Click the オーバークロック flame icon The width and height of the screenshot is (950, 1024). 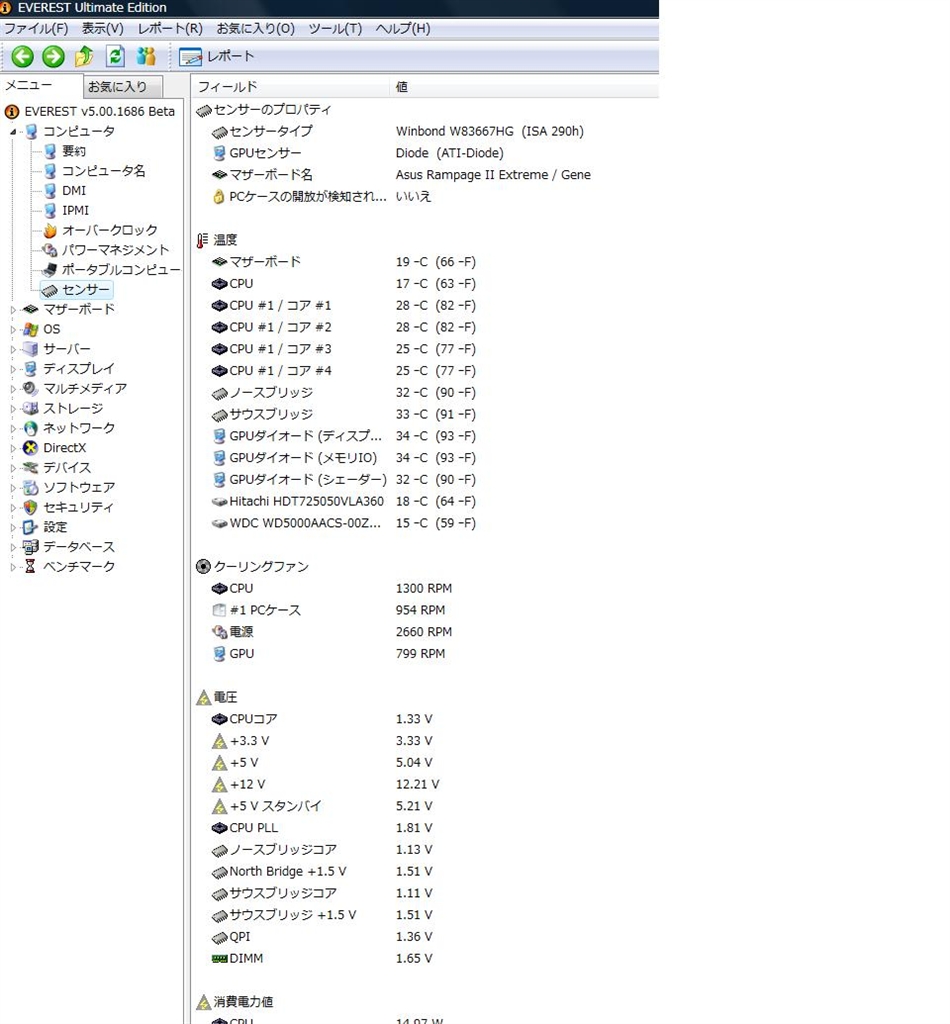tap(50, 231)
